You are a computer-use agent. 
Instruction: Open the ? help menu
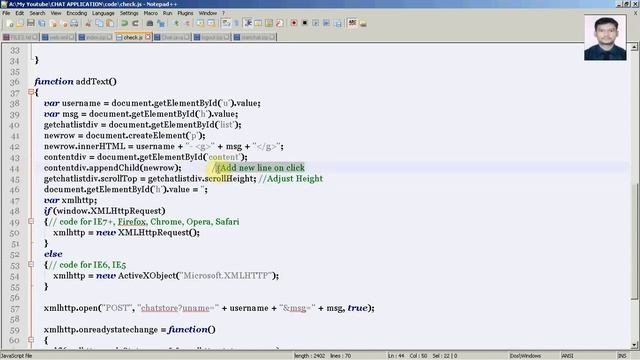tap(223, 13)
